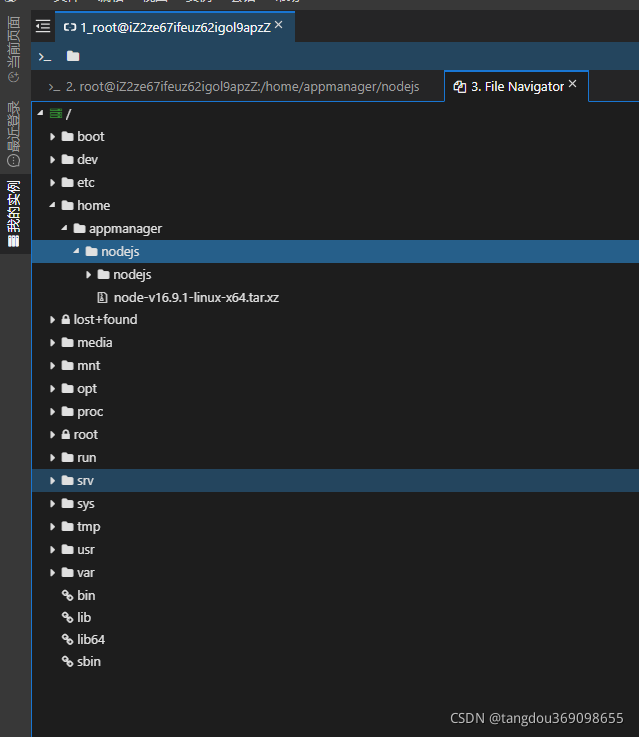Click the sidebar collapse menu icon
Screen dimensions: 639x737
[x=43, y=26]
